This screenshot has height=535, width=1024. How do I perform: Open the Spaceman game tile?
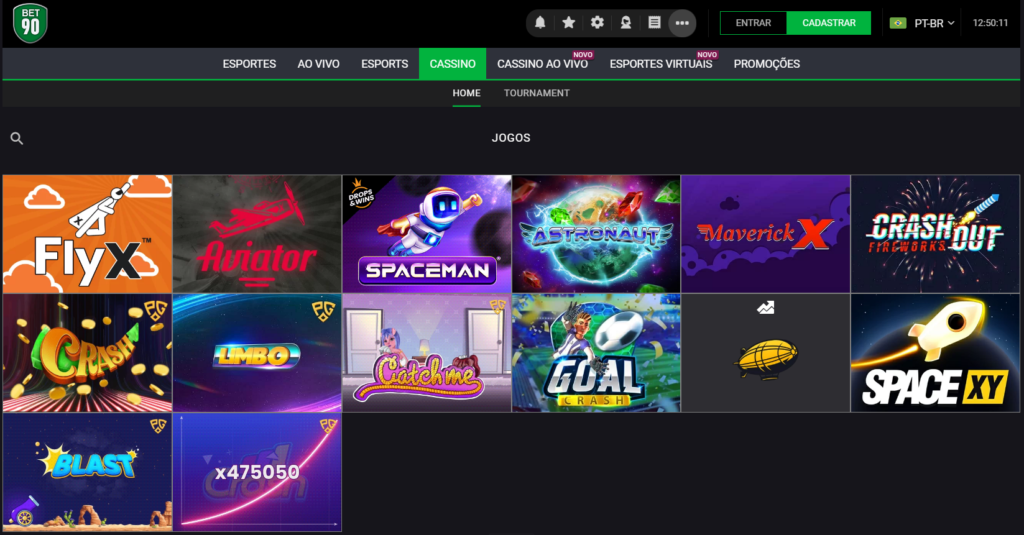coord(426,234)
